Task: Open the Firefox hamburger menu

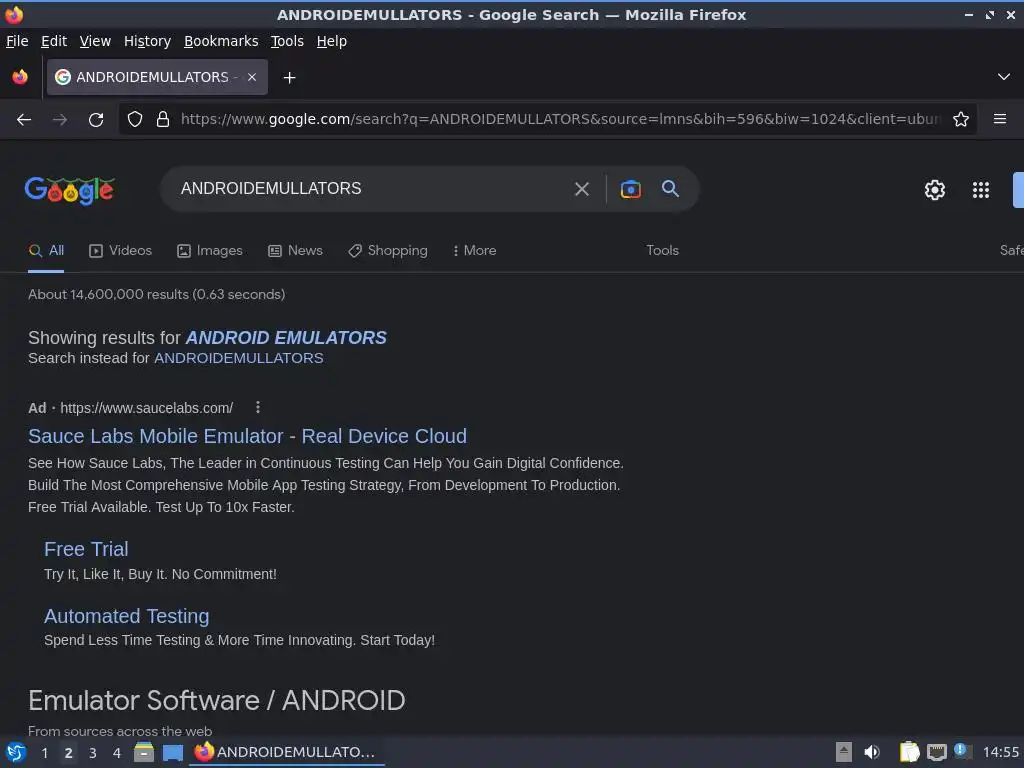Action: [1000, 119]
